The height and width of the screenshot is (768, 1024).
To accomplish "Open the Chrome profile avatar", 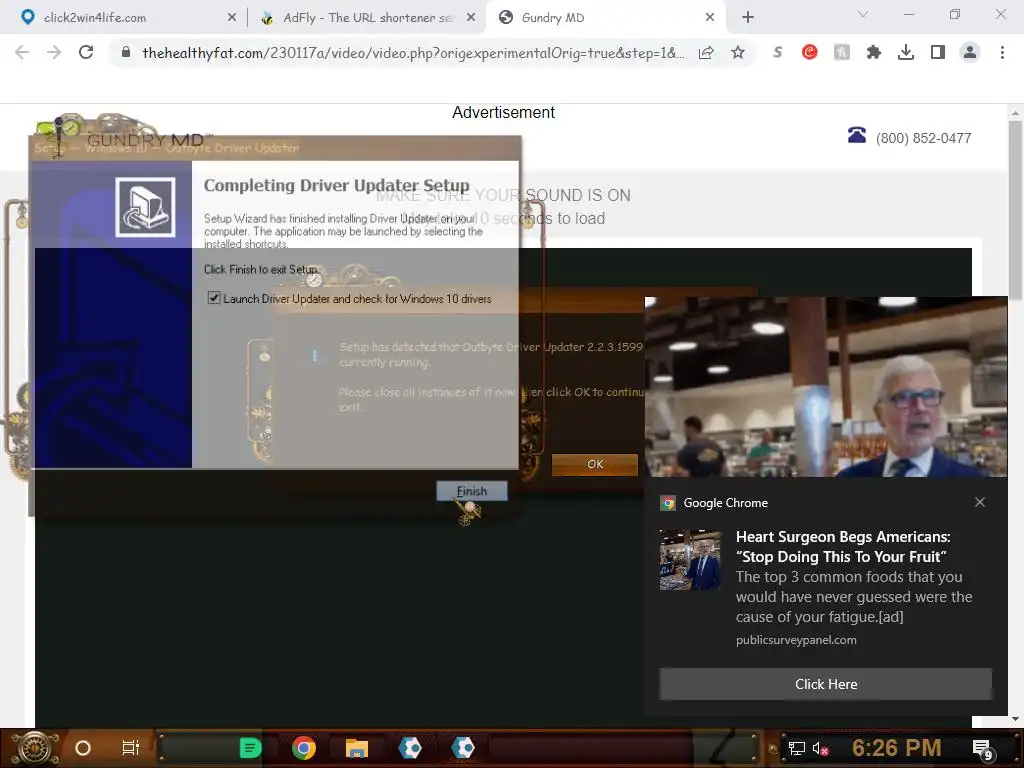I will tap(970, 52).
